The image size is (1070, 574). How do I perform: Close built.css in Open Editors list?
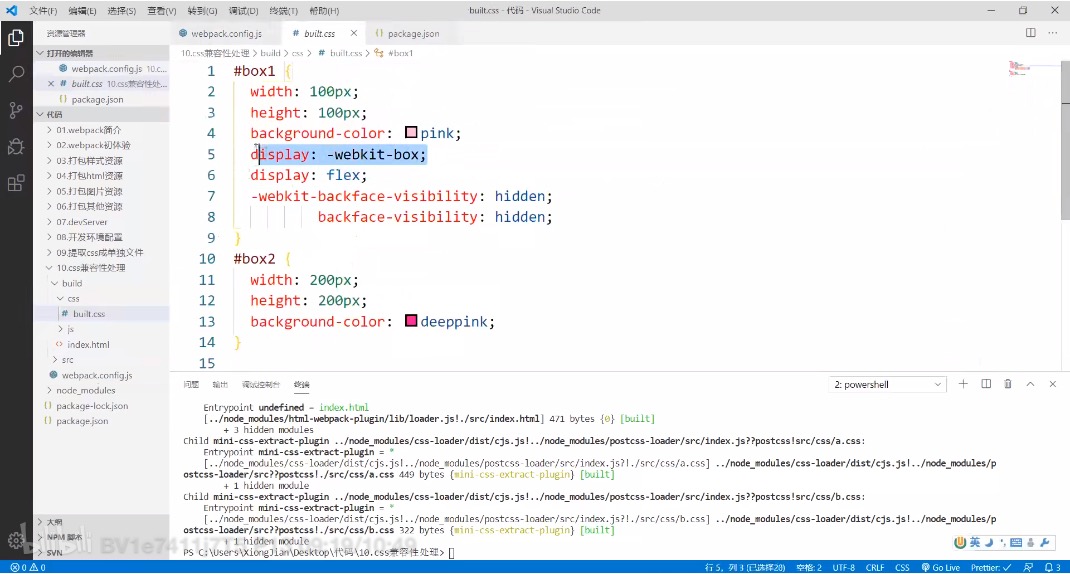coord(51,84)
